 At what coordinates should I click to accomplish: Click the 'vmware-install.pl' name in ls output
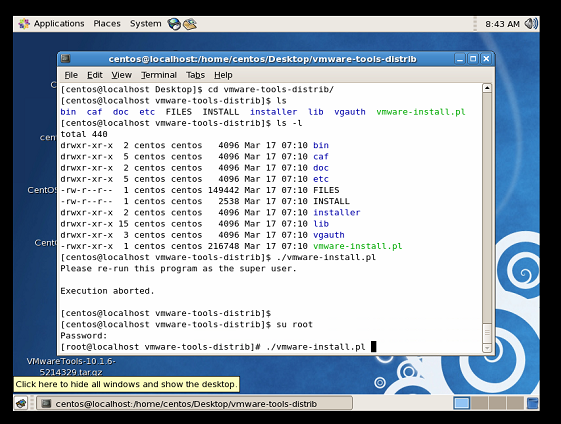pos(420,112)
